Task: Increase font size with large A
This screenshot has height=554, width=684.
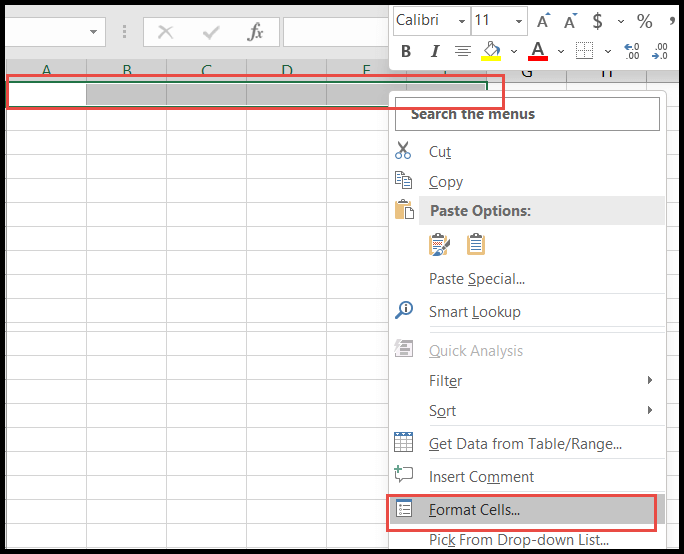Action: point(543,21)
